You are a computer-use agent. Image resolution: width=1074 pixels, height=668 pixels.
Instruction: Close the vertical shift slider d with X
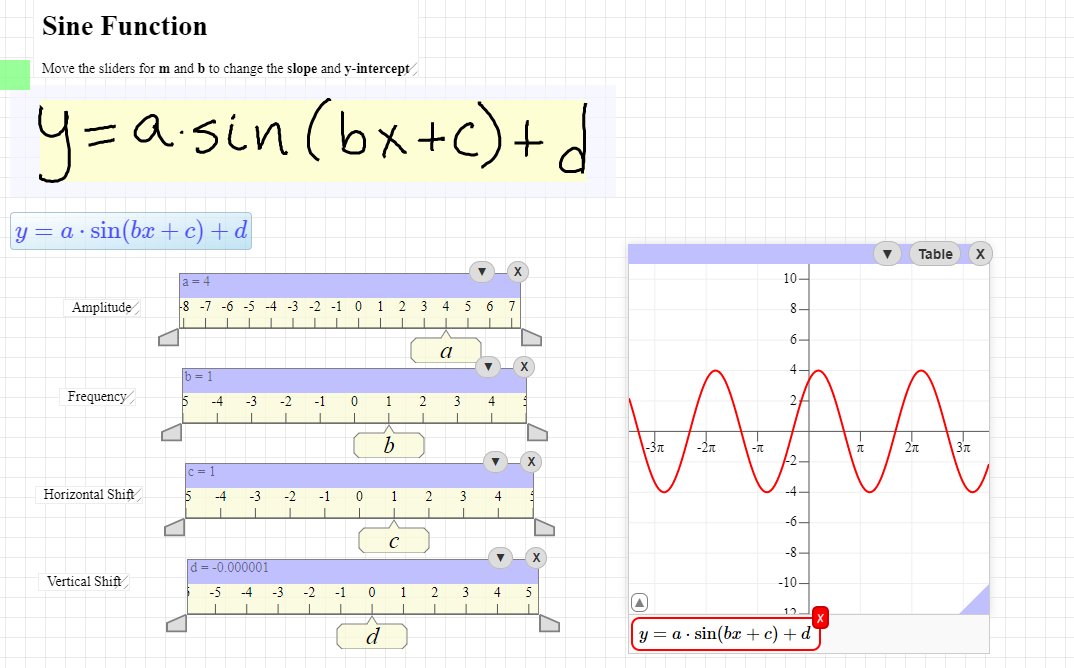pos(536,558)
